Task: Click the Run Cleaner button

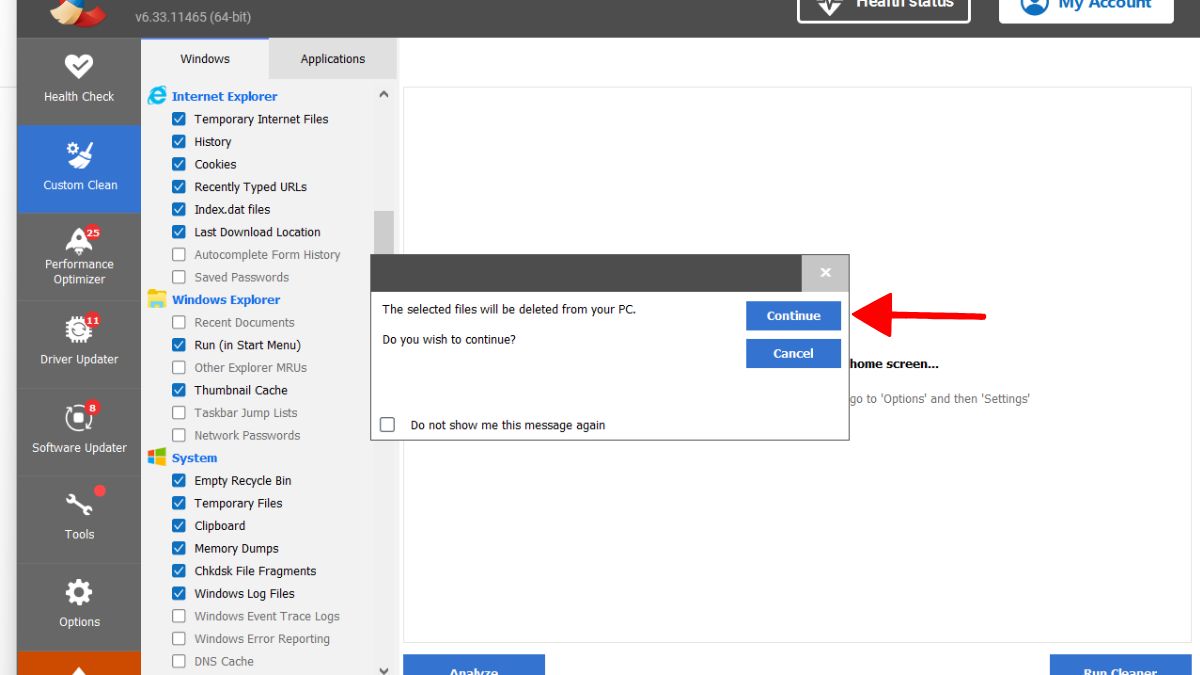Action: coord(1120,665)
